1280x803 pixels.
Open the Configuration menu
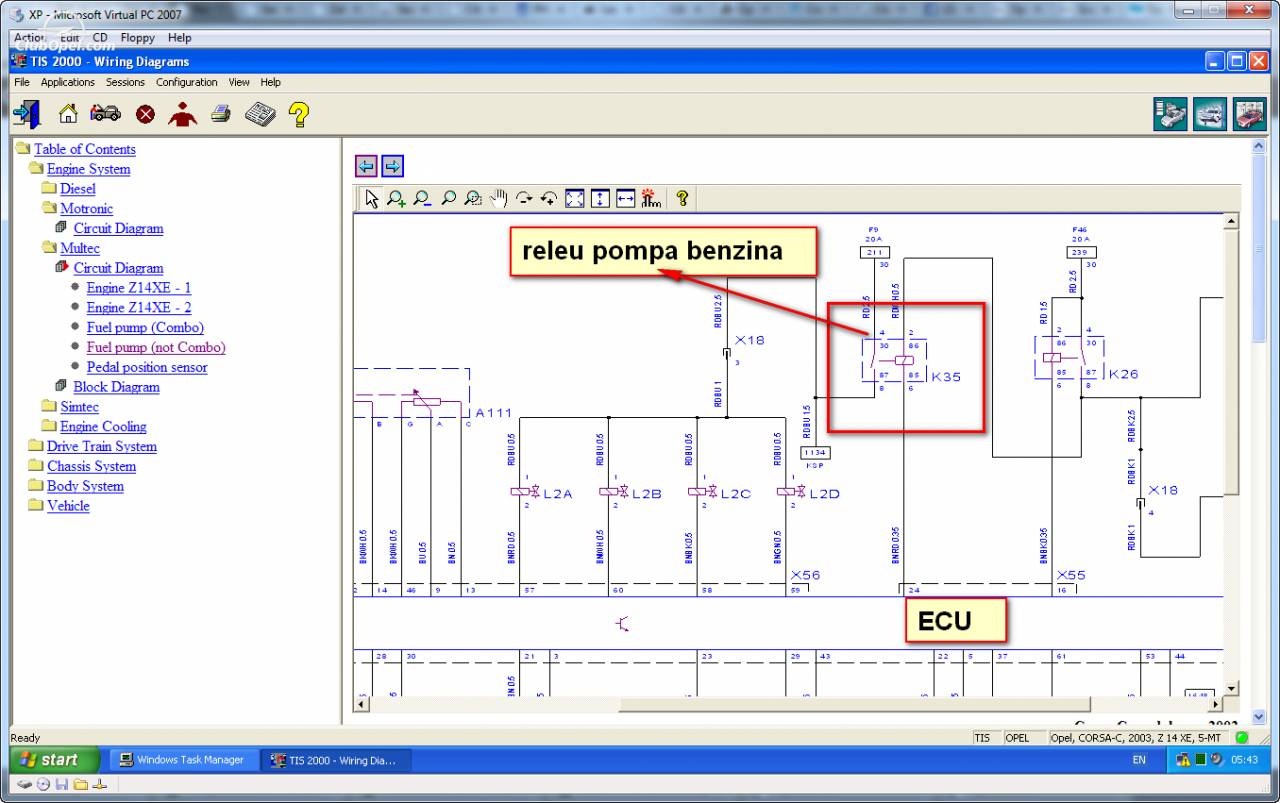pyautogui.click(x=187, y=82)
